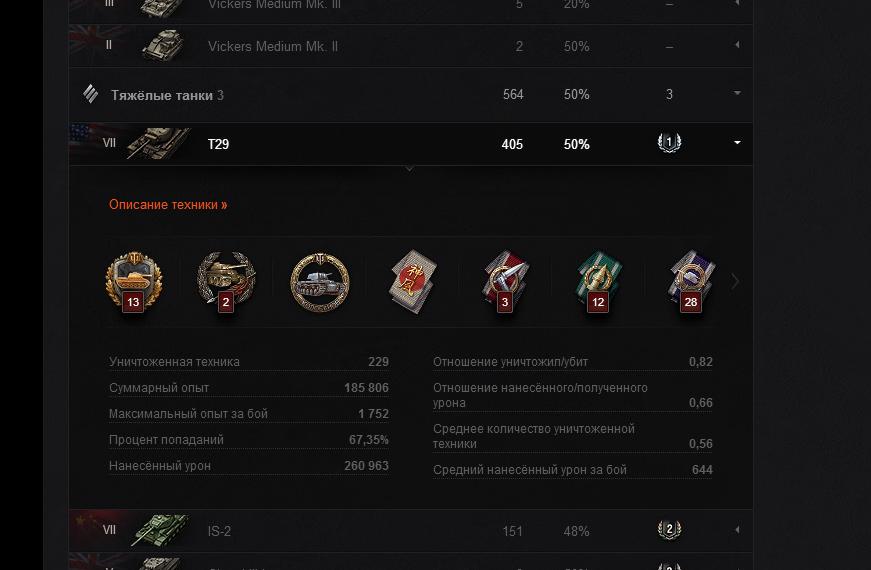Click the IS-2 mastery badge icon
The width and height of the screenshot is (871, 570).
669,530
